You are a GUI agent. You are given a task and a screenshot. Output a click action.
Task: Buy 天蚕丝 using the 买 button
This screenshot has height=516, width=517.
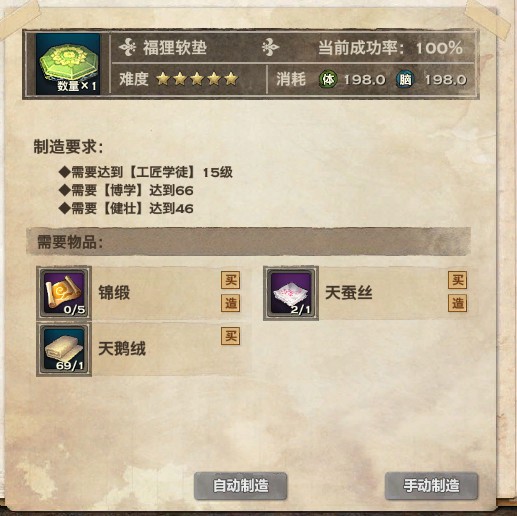[457, 280]
